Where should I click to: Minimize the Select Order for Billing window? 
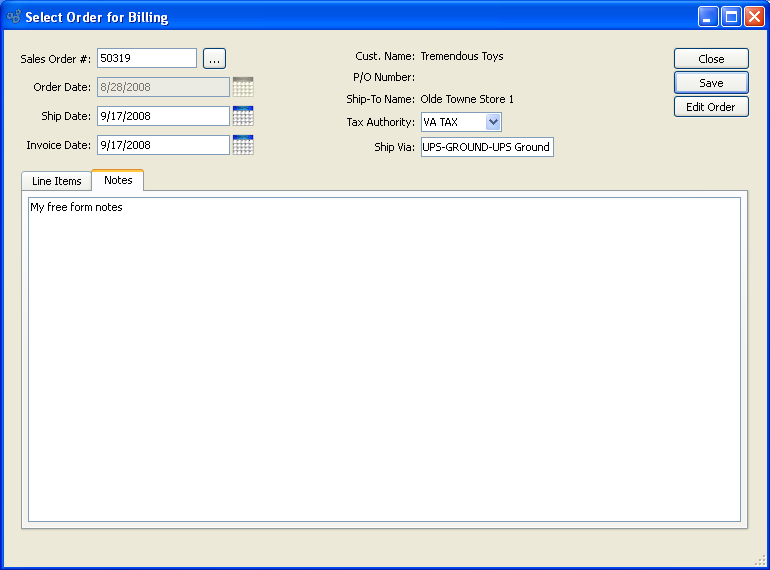point(708,17)
